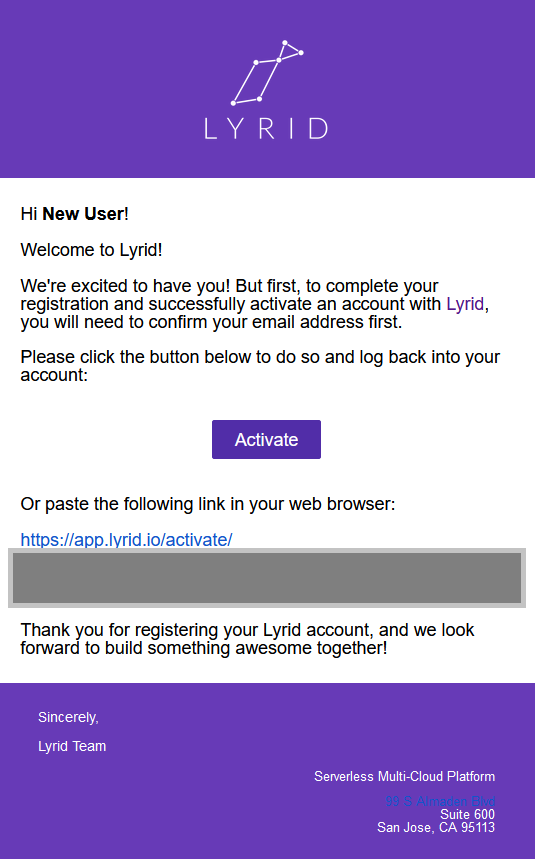Click the Serverless Multi-Cloud Platform tagline
Screen dimensions: 535x859
pos(404,776)
